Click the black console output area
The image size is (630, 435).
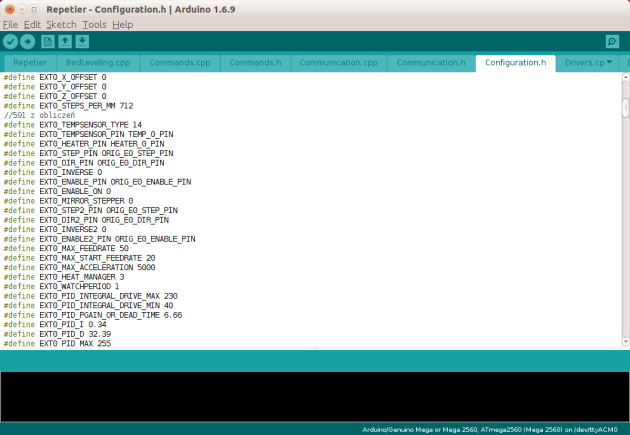point(315,396)
